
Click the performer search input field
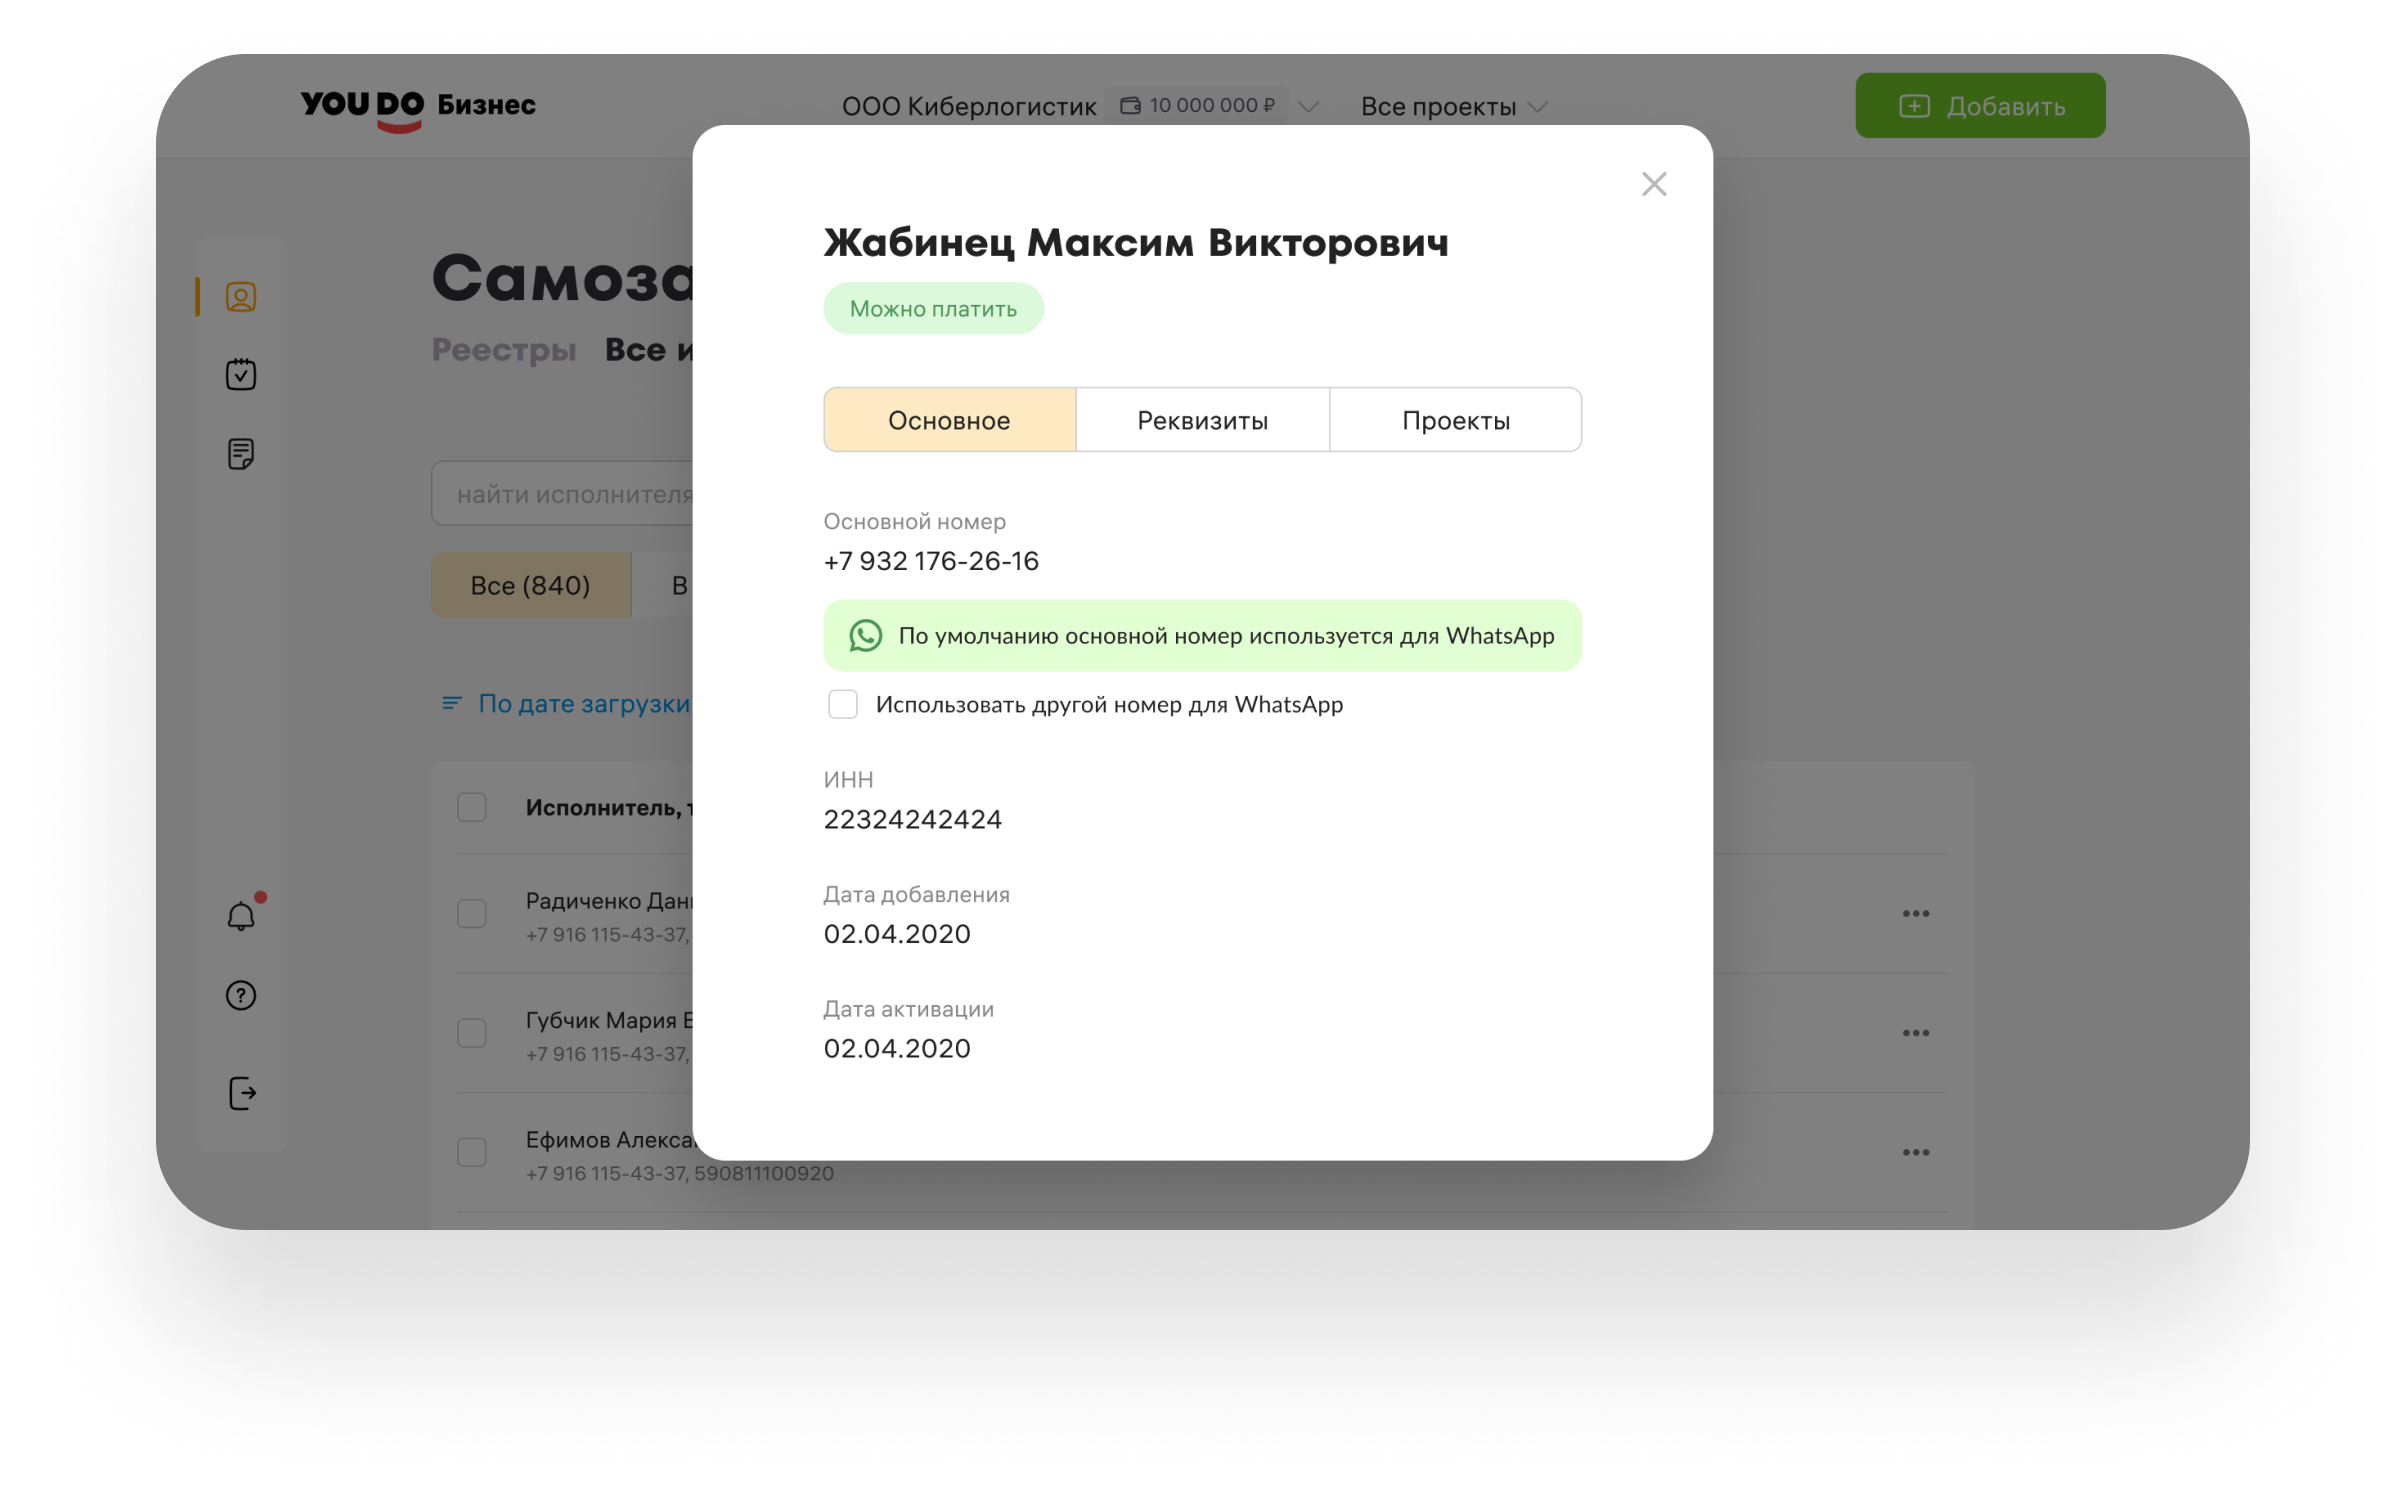[570, 492]
